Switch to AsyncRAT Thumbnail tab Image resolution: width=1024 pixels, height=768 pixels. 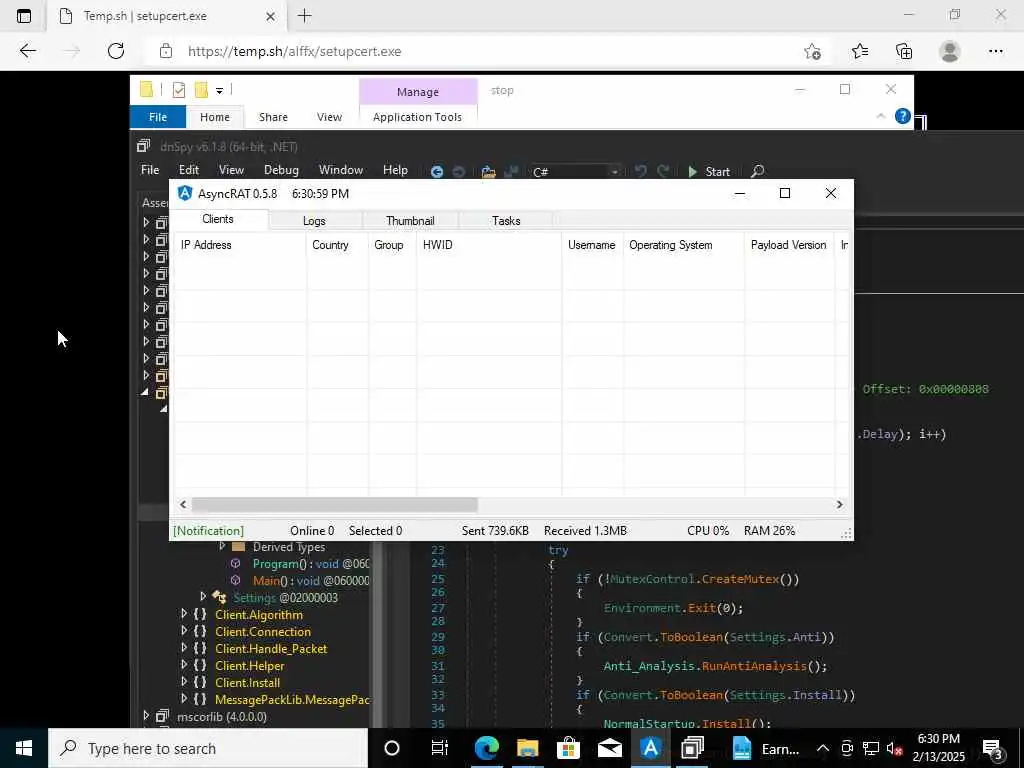click(410, 221)
